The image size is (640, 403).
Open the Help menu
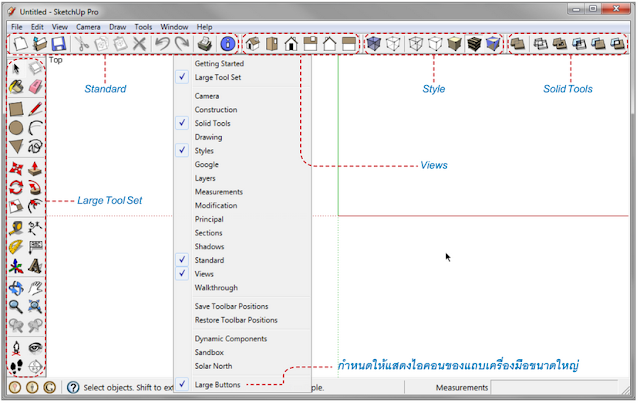204,27
